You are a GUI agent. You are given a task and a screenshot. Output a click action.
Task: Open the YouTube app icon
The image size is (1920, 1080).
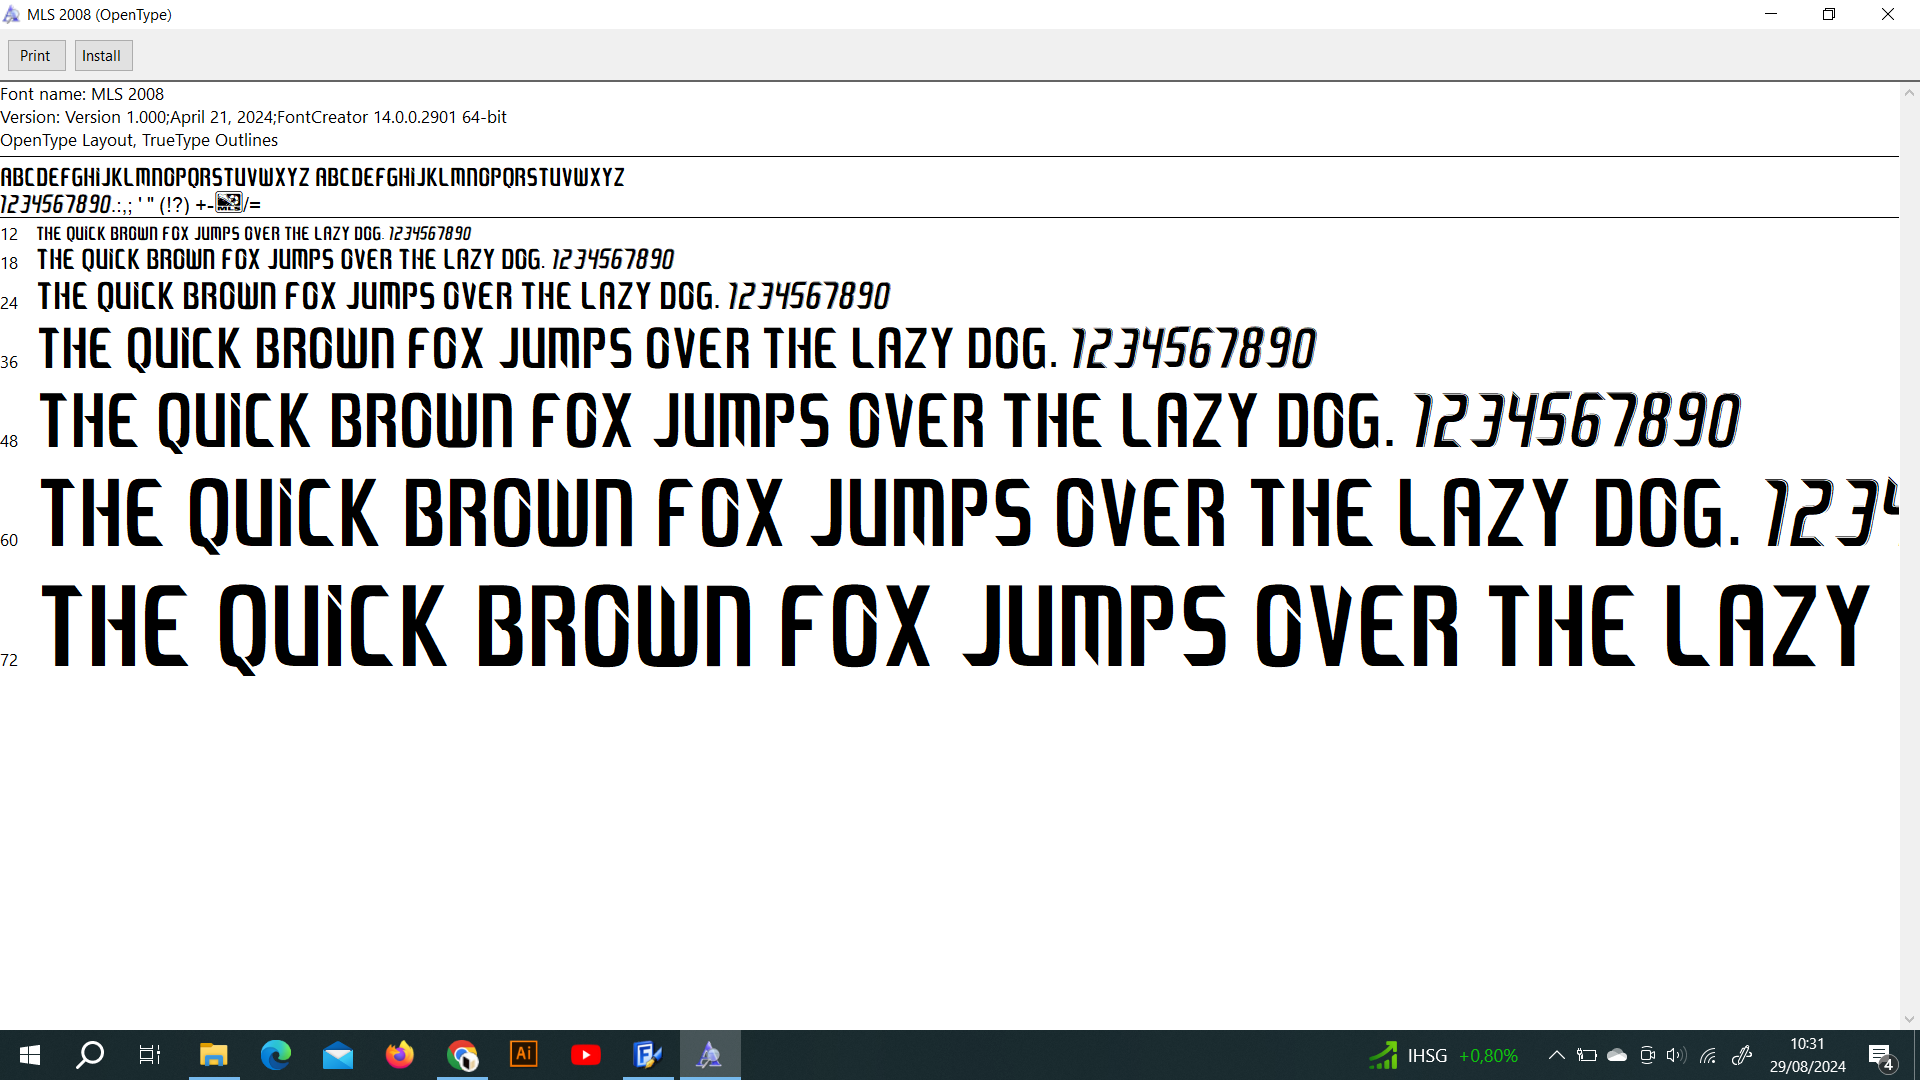[586, 1055]
